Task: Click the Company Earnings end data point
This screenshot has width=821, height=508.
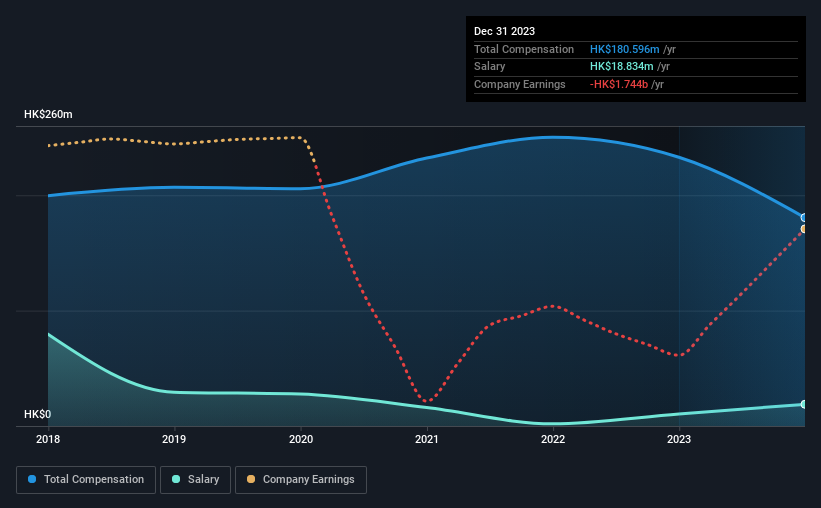Action: click(x=804, y=229)
